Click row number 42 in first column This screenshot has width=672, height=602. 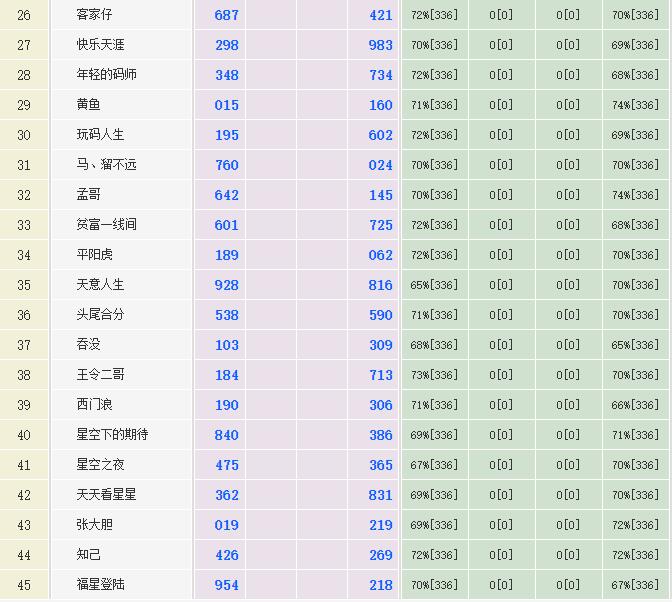click(24, 495)
